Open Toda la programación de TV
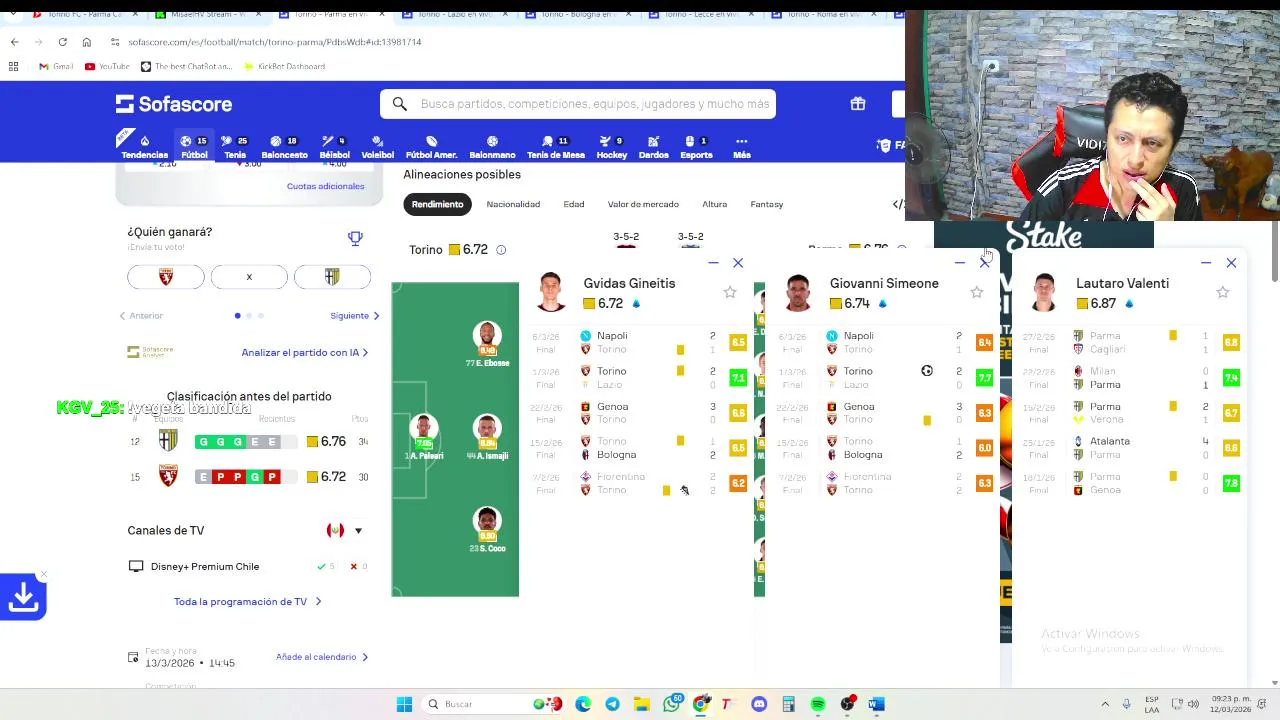 point(247,602)
